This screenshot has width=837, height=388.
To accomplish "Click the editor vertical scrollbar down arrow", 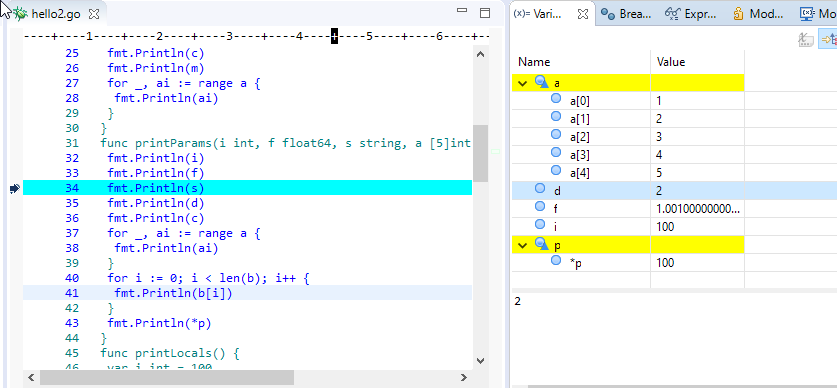I will [480, 361].
